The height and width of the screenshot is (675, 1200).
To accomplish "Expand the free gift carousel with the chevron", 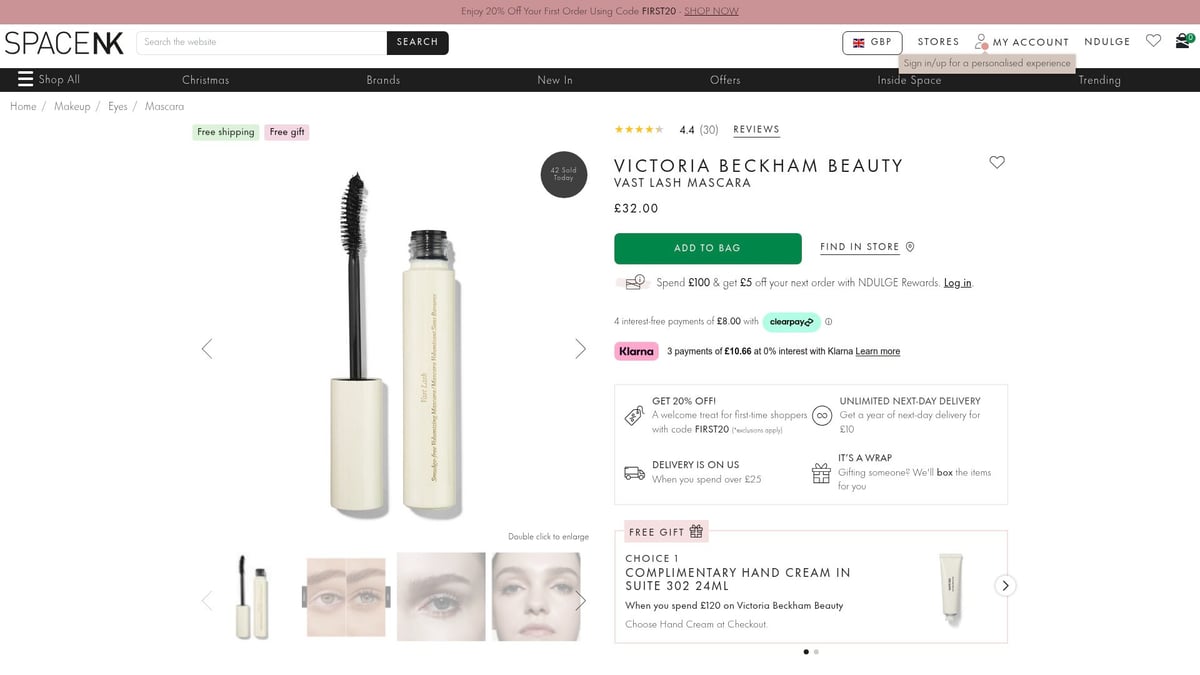I will click(1004, 585).
